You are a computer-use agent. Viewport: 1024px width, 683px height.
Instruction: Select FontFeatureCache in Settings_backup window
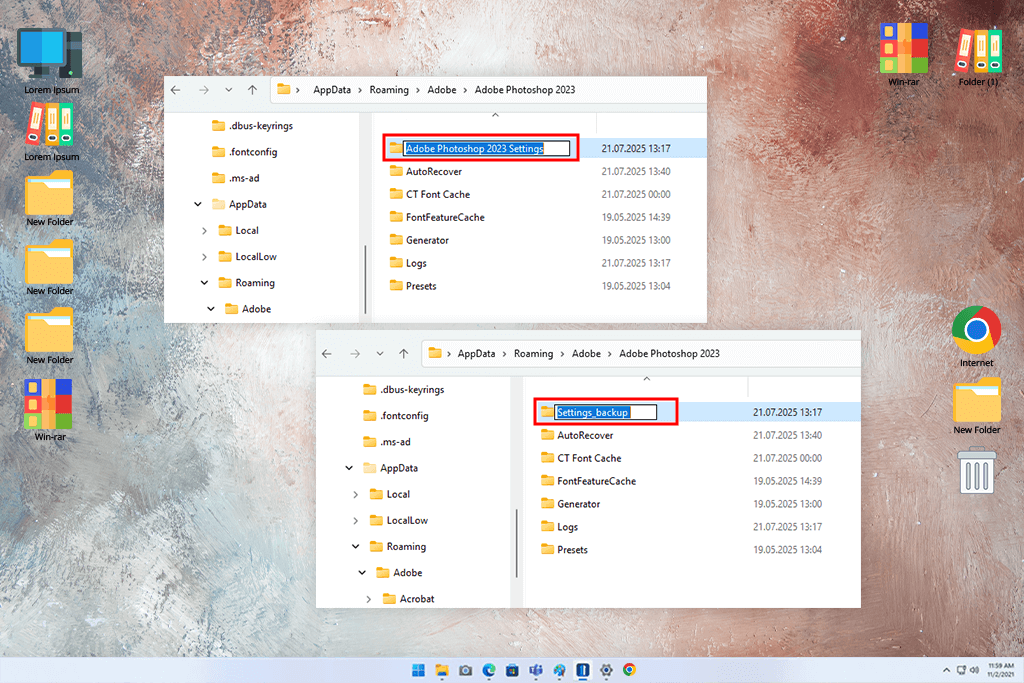point(588,481)
